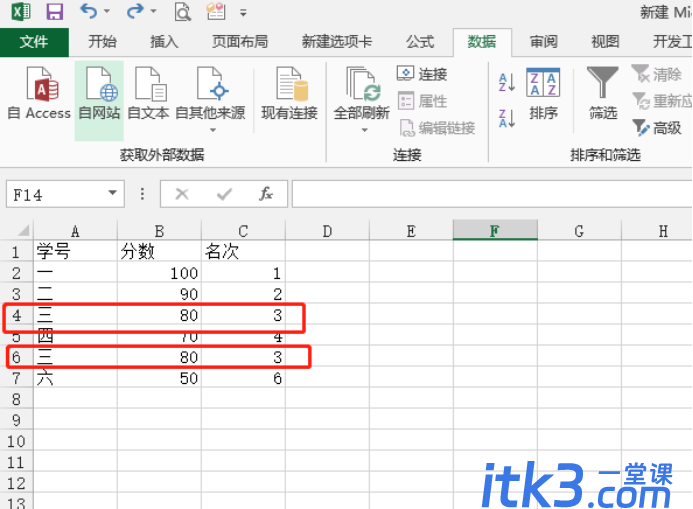Open the 连接 workbook connections
The height and width of the screenshot is (509, 693).
coord(423,74)
